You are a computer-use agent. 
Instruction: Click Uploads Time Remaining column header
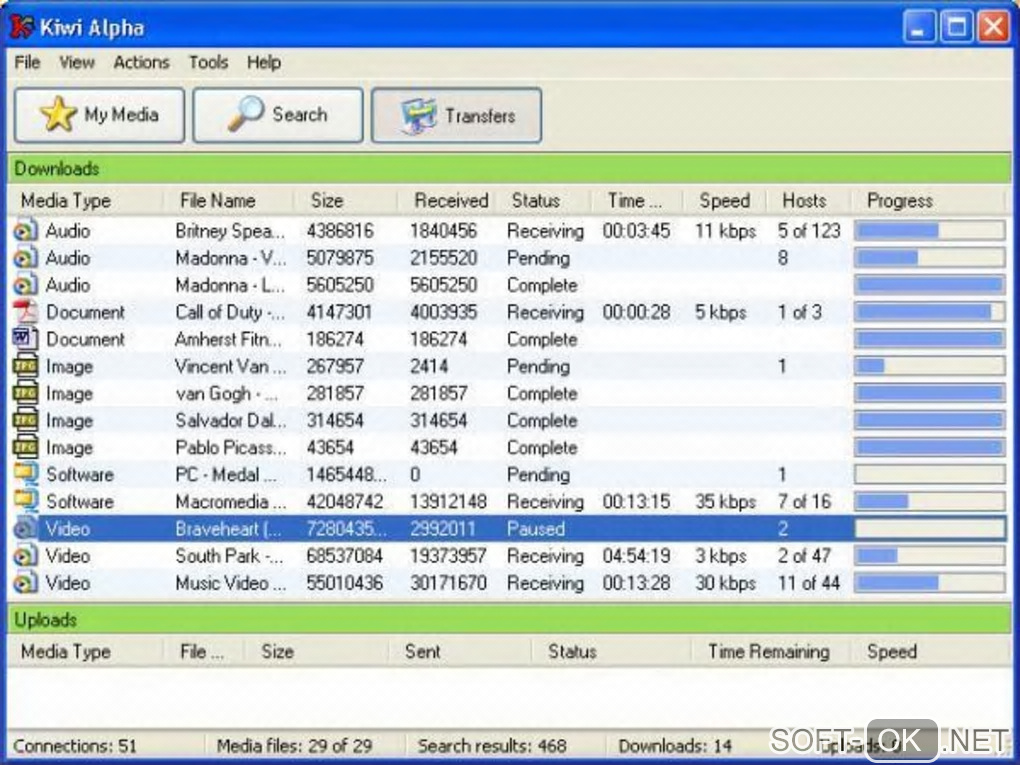click(x=769, y=652)
